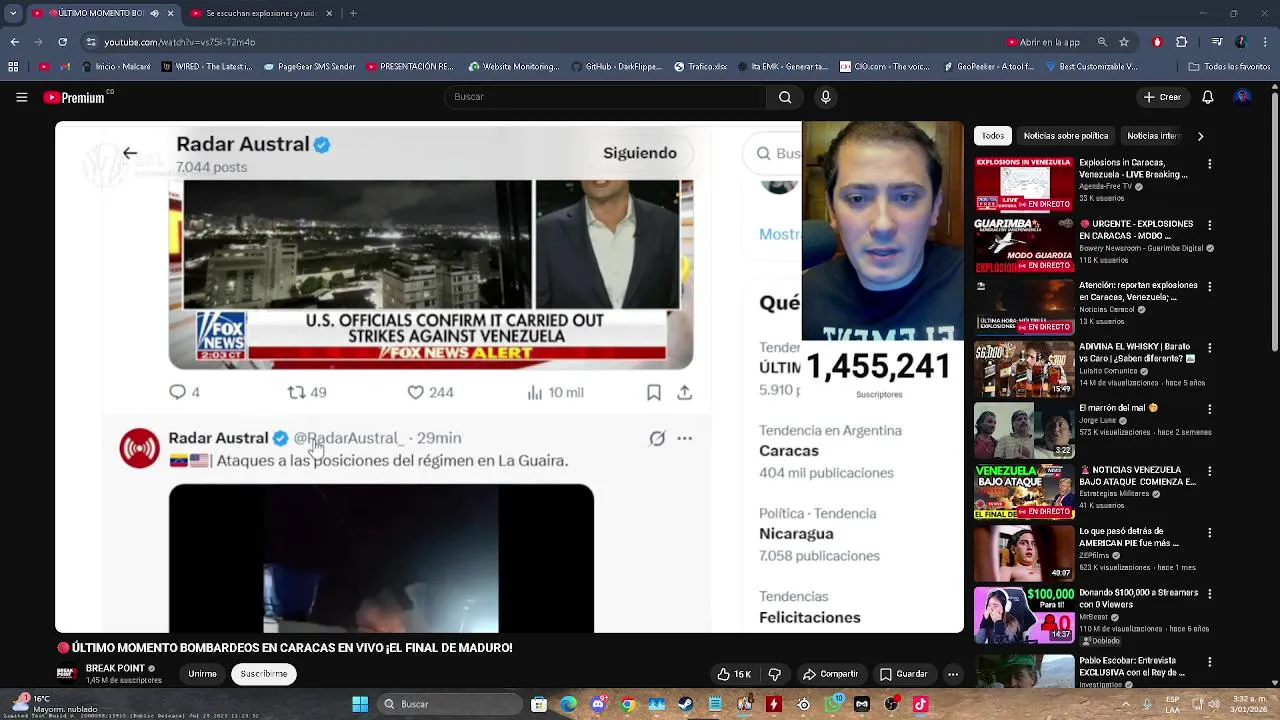
Task: Open Windows Start menu on taskbar
Action: coord(359,704)
